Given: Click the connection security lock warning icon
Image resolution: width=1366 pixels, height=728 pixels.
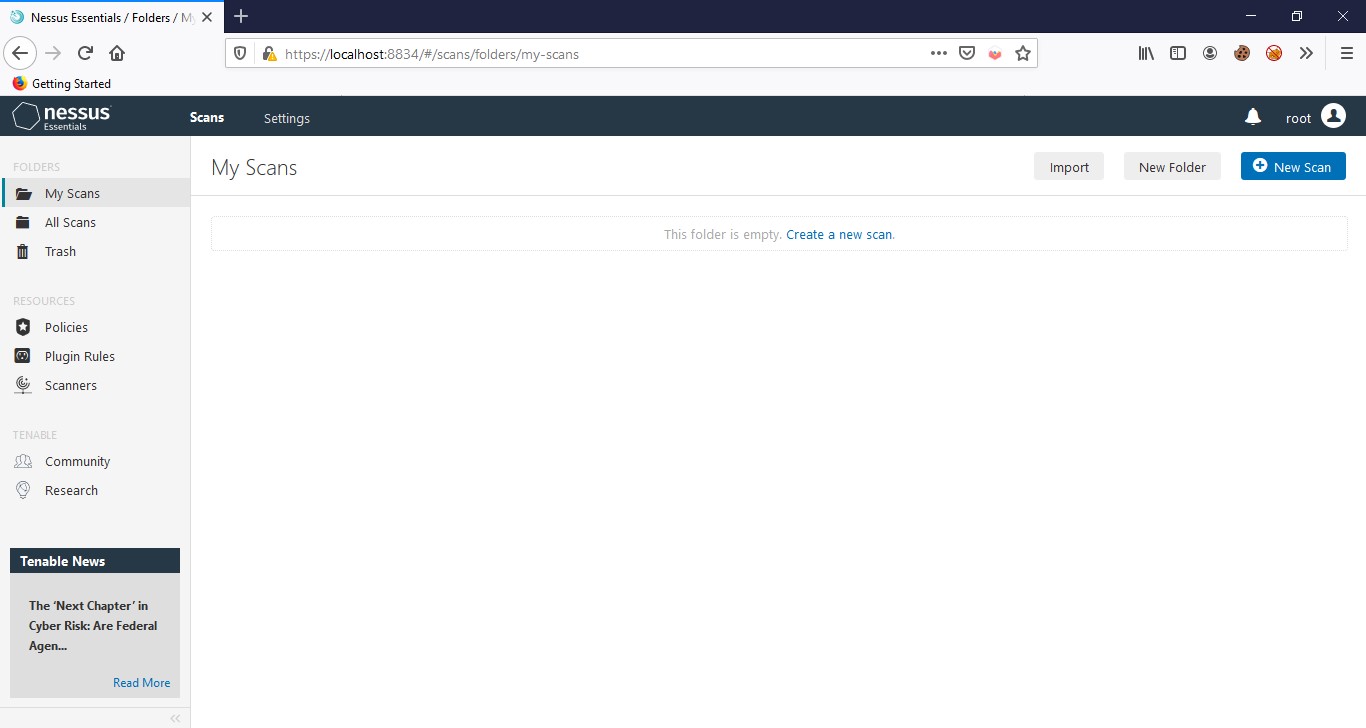Looking at the screenshot, I should coord(268,54).
